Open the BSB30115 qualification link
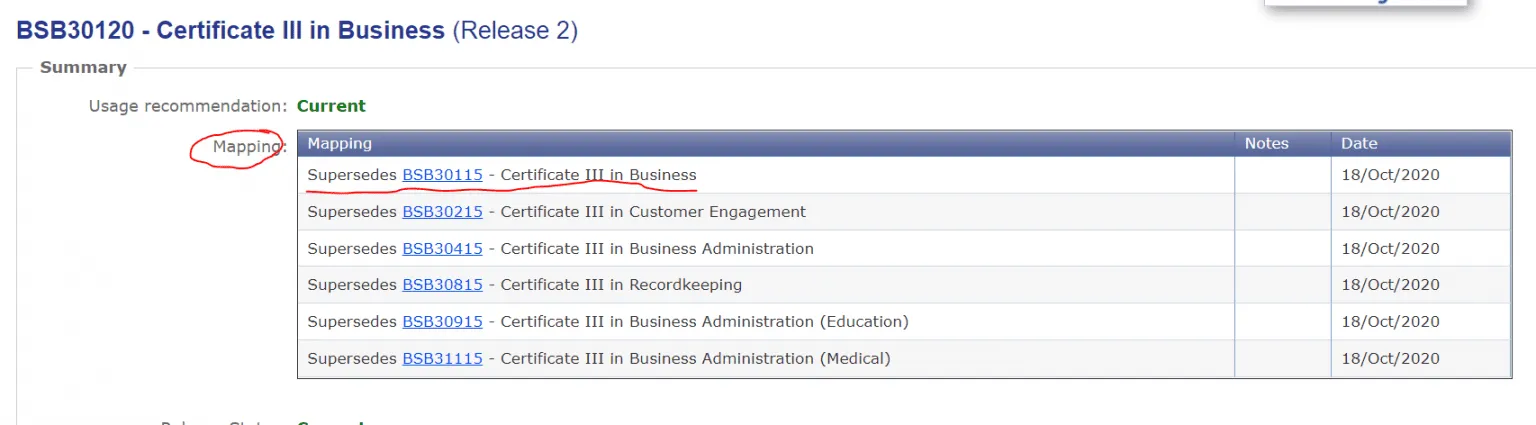Image resolution: width=1536 pixels, height=425 pixels. tap(442, 175)
